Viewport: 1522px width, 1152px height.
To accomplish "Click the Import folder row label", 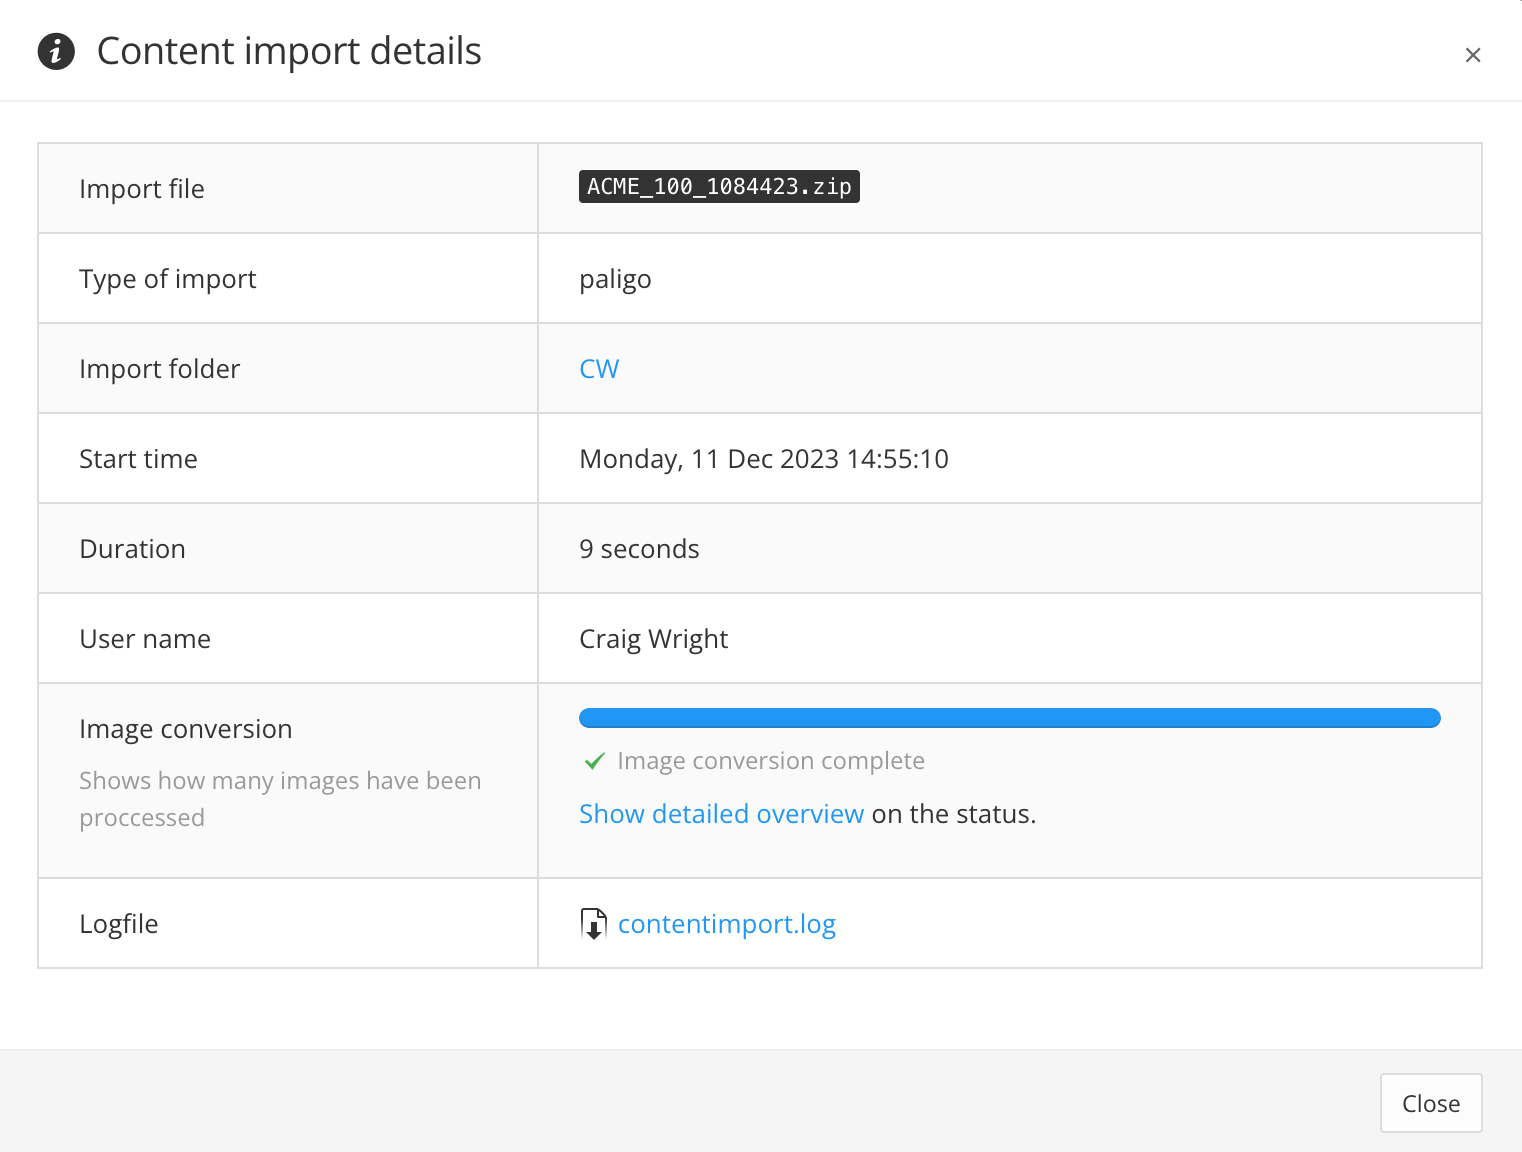I will [x=160, y=368].
